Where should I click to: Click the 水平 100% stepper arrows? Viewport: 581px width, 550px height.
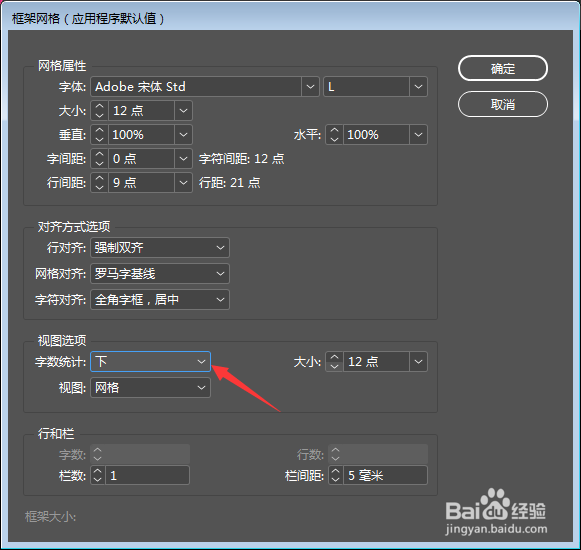(334, 135)
